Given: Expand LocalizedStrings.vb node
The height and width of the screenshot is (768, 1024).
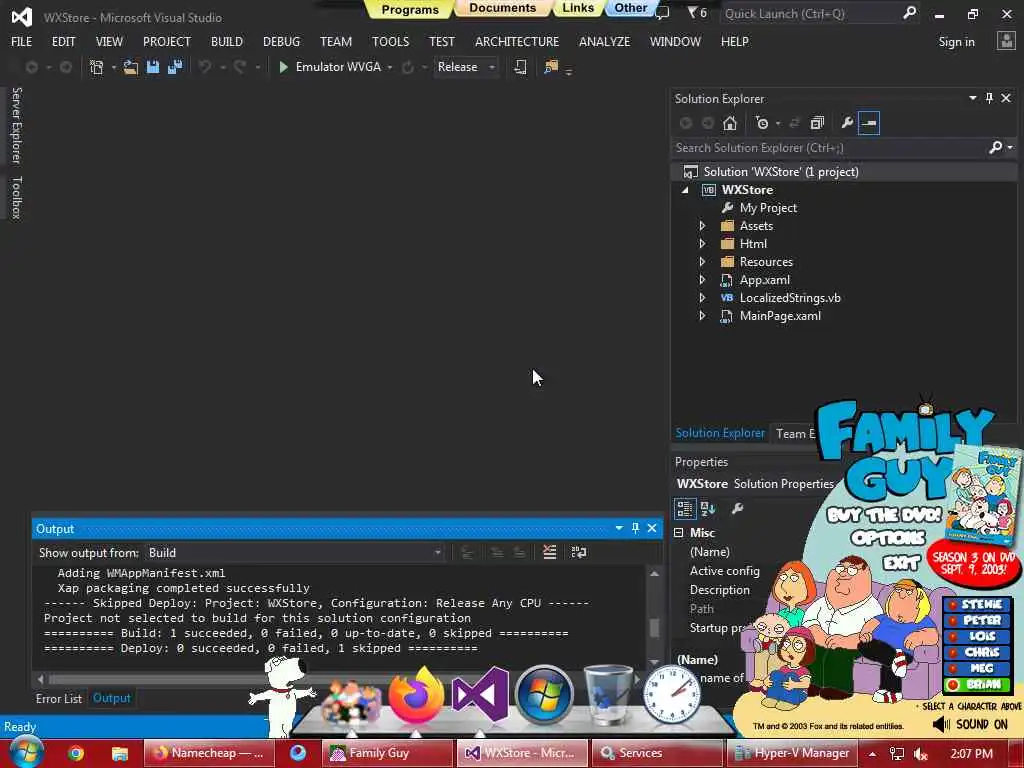Looking at the screenshot, I should [703, 298].
